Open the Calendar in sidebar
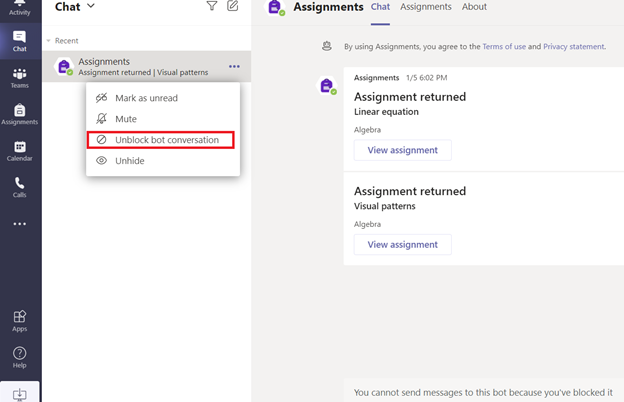This screenshot has width=624, height=402. point(20,151)
